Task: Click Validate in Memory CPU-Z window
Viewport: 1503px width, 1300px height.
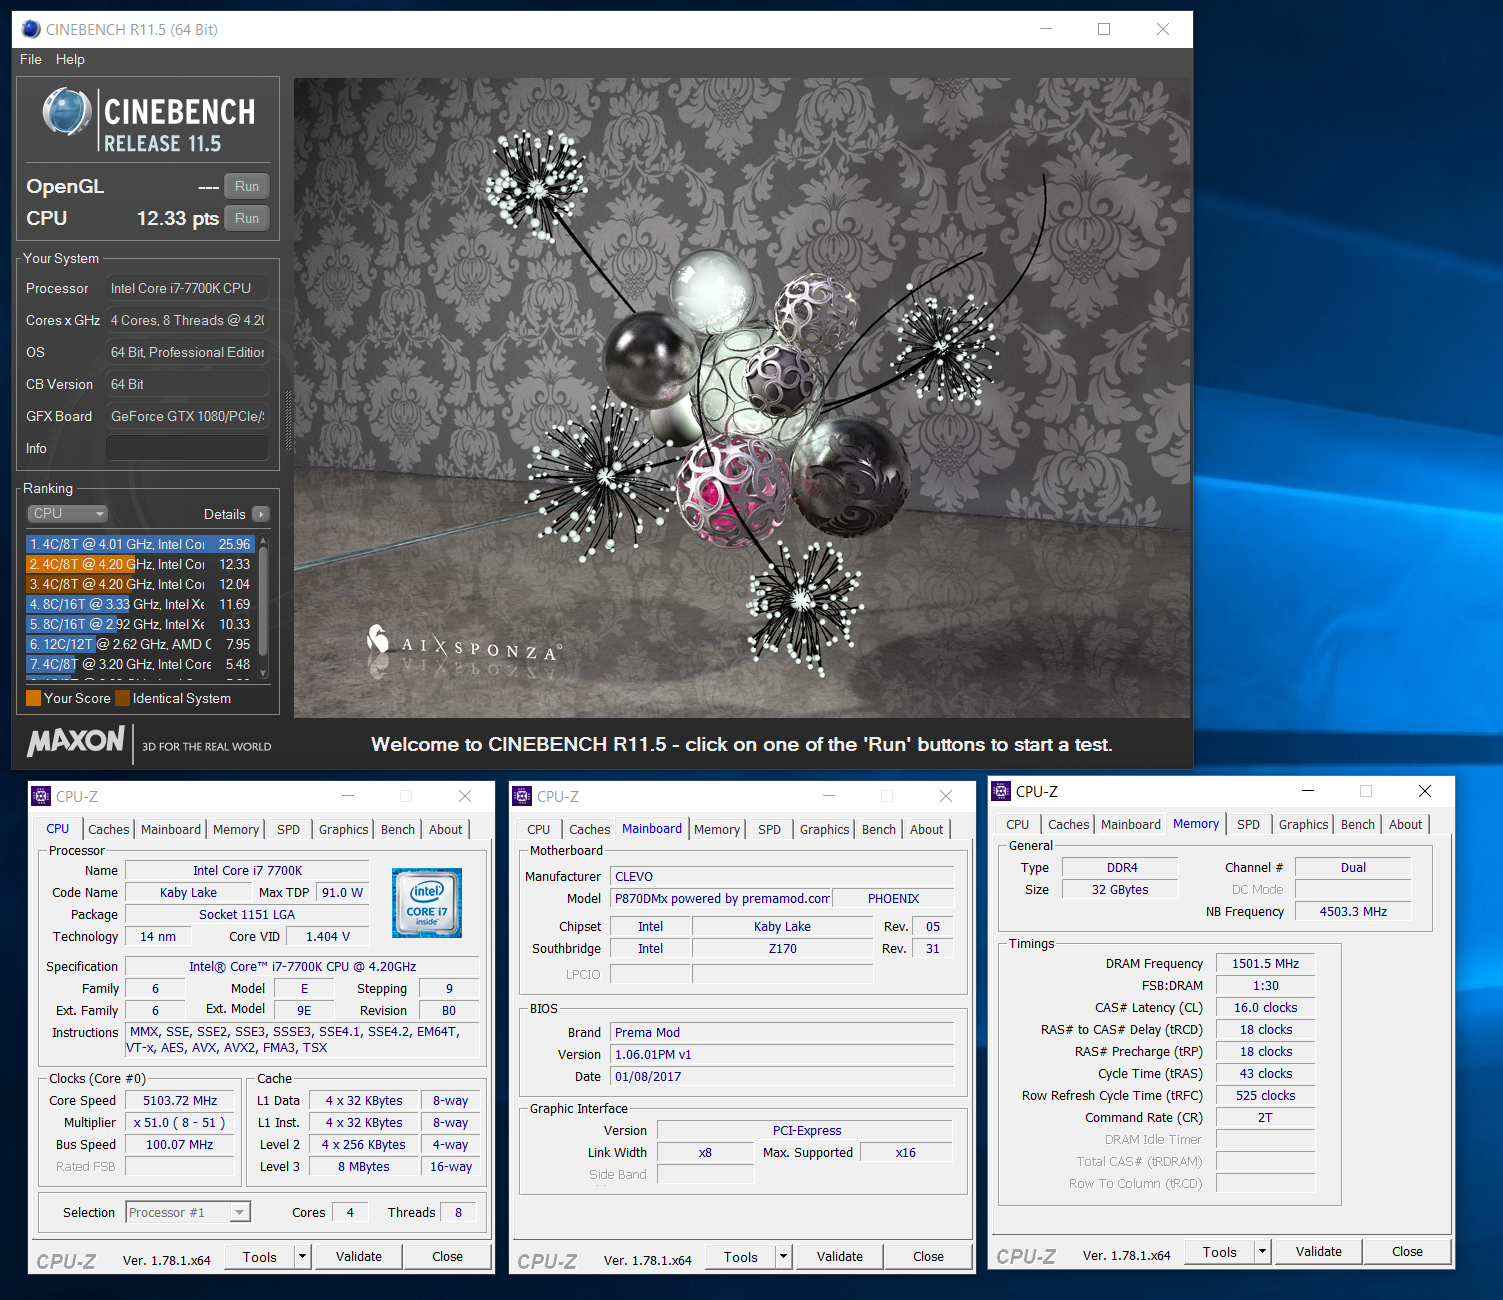Action: [1319, 1252]
